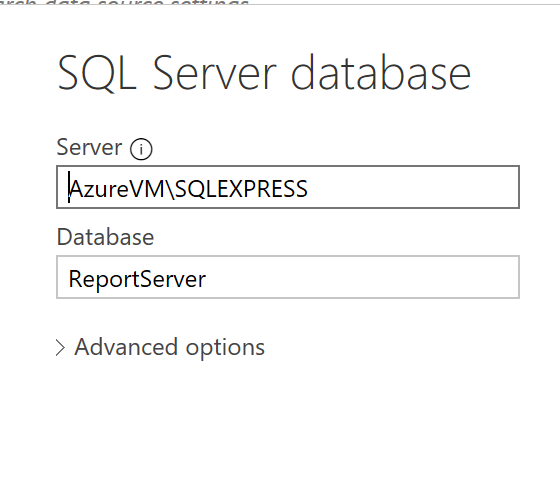This screenshot has width=560, height=477.
Task: Click the word Advanced beside the chevron
Action: pos(126,346)
